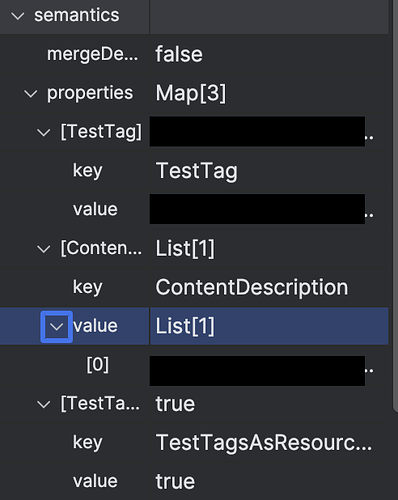Select the key row showing TestTag
This screenshot has height=500, width=398.
point(194,171)
